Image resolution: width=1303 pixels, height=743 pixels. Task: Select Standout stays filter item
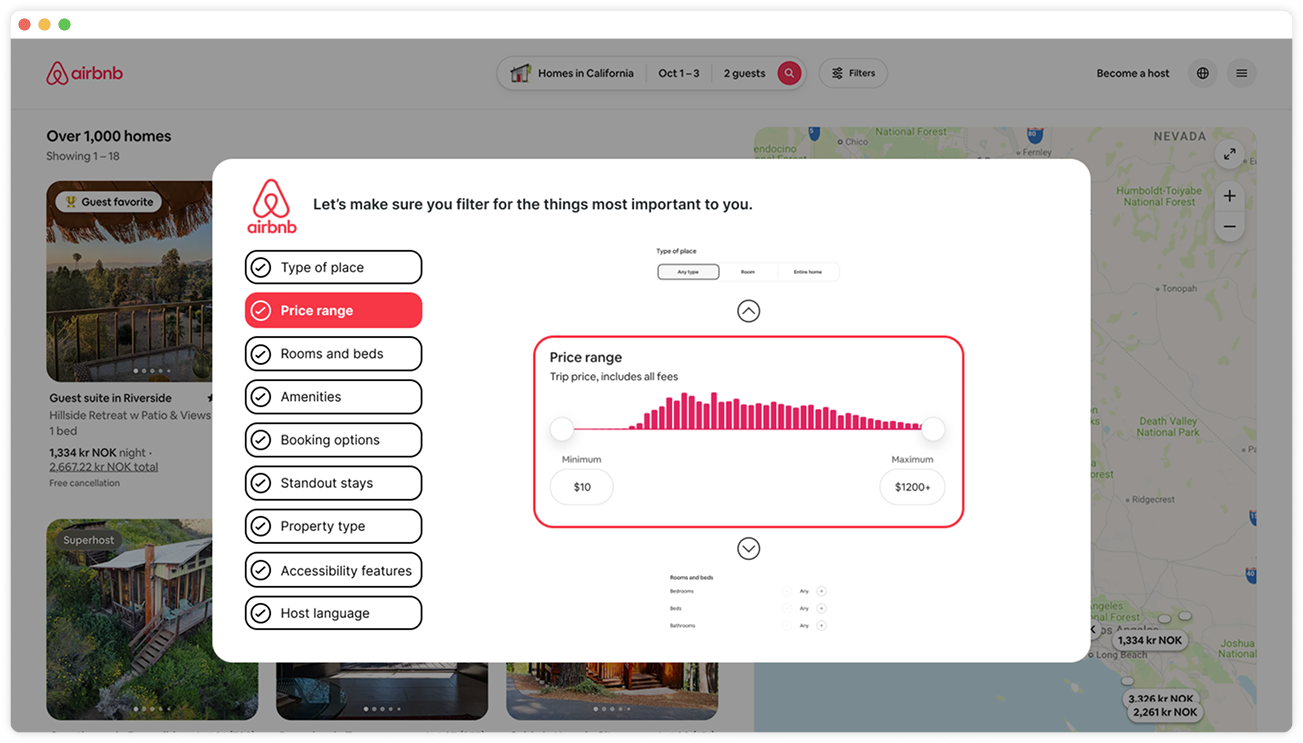click(333, 482)
